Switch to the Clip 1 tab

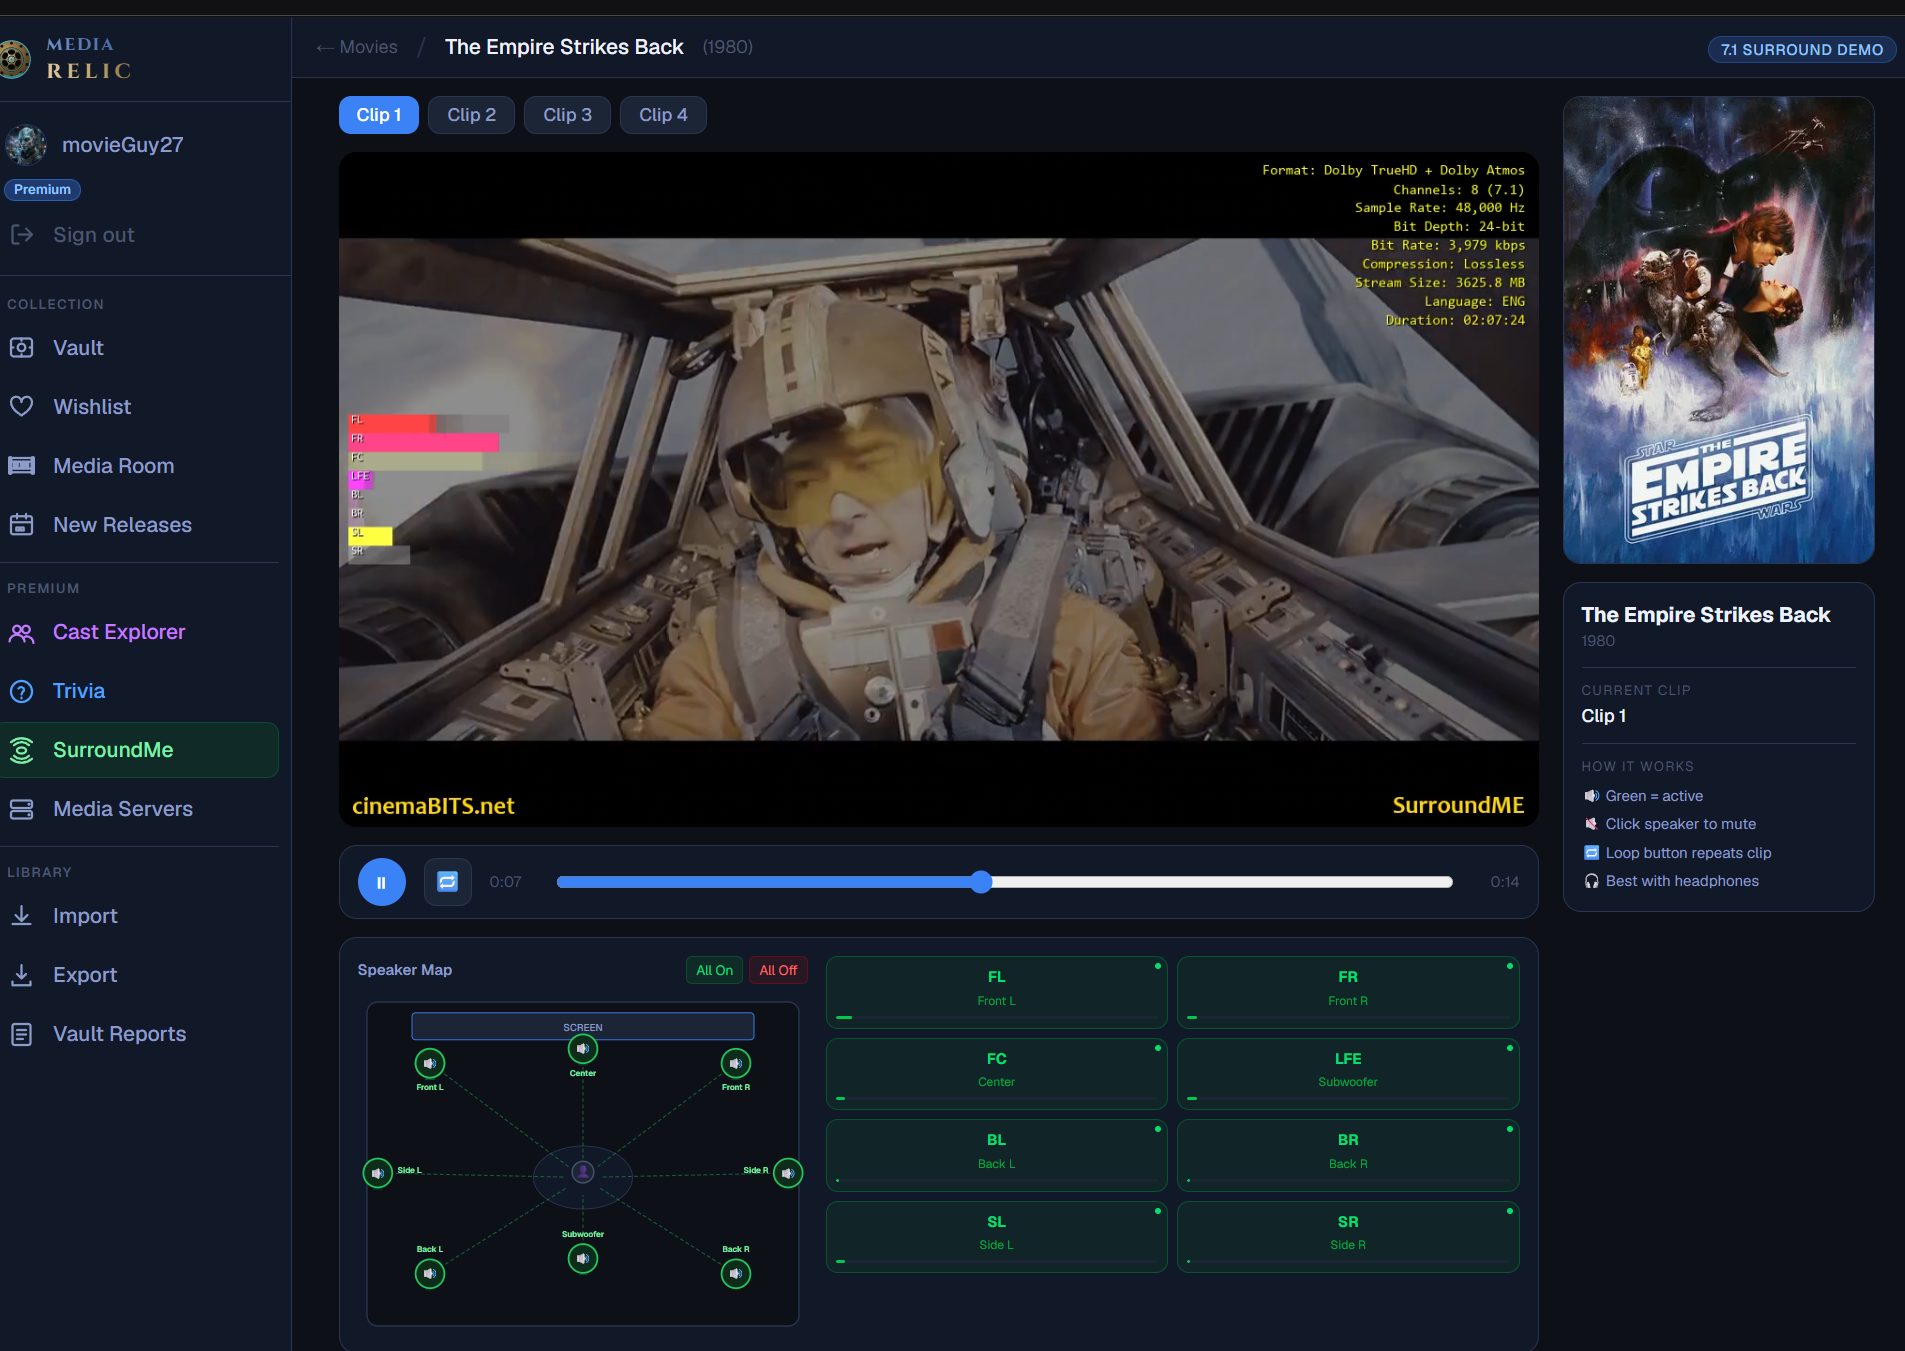click(x=379, y=115)
